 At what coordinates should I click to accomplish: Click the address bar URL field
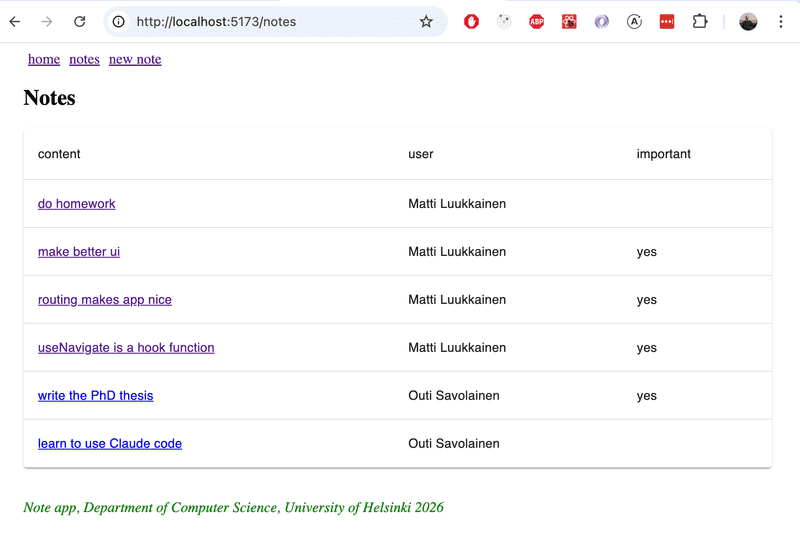tap(270, 21)
